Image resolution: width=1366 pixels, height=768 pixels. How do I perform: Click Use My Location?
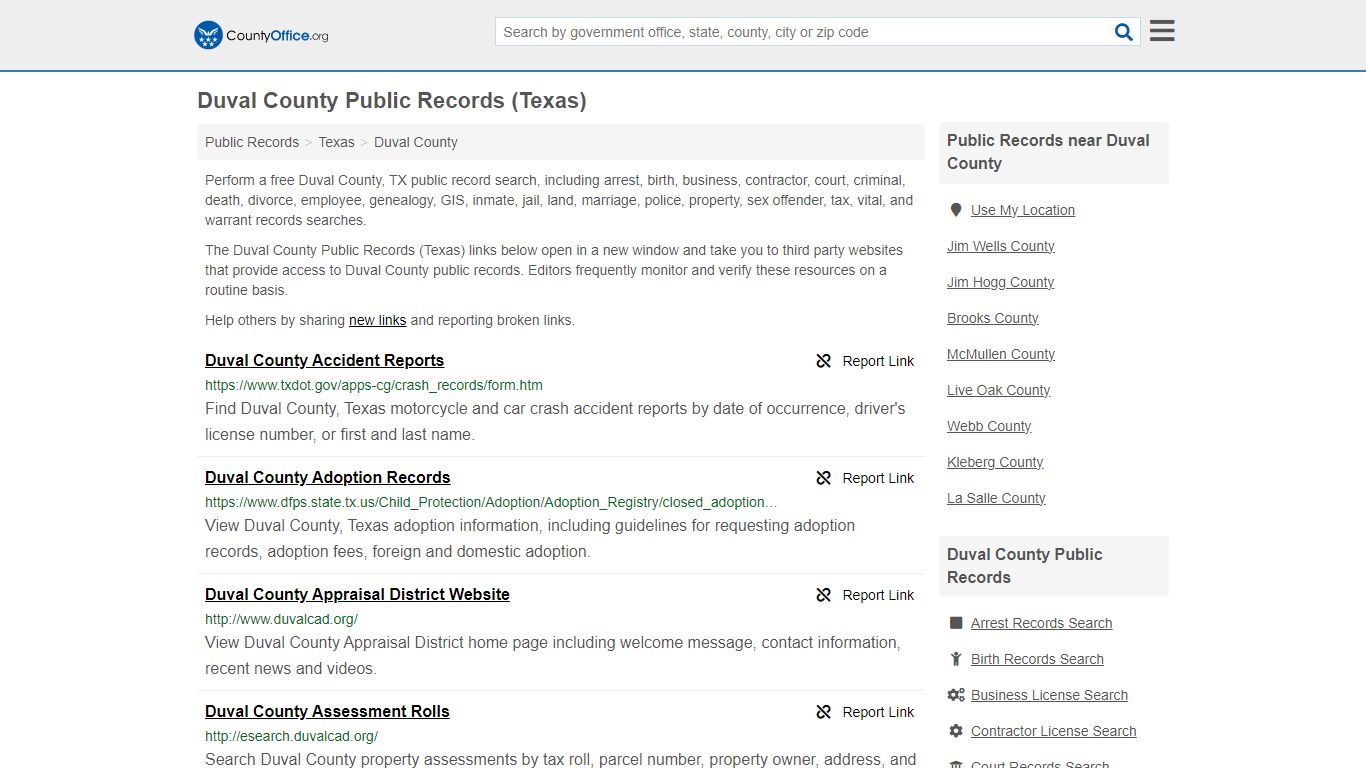click(1023, 210)
